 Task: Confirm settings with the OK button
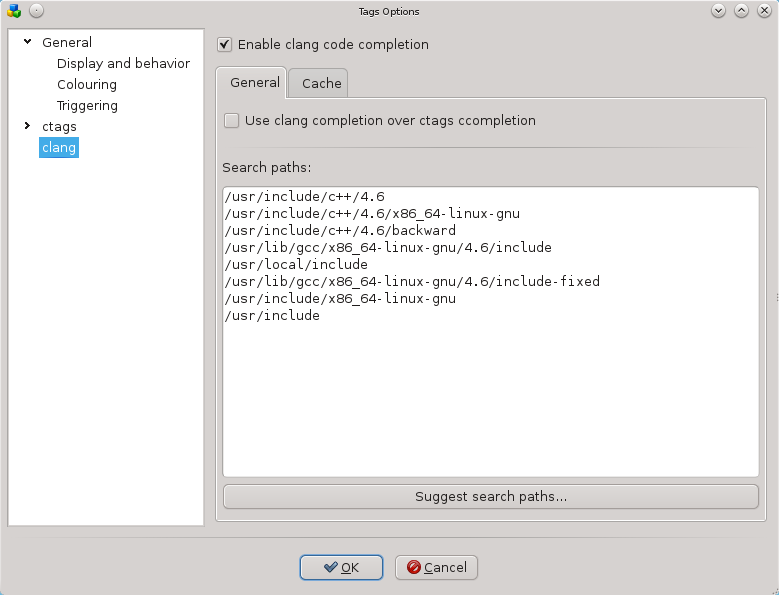[341, 567]
